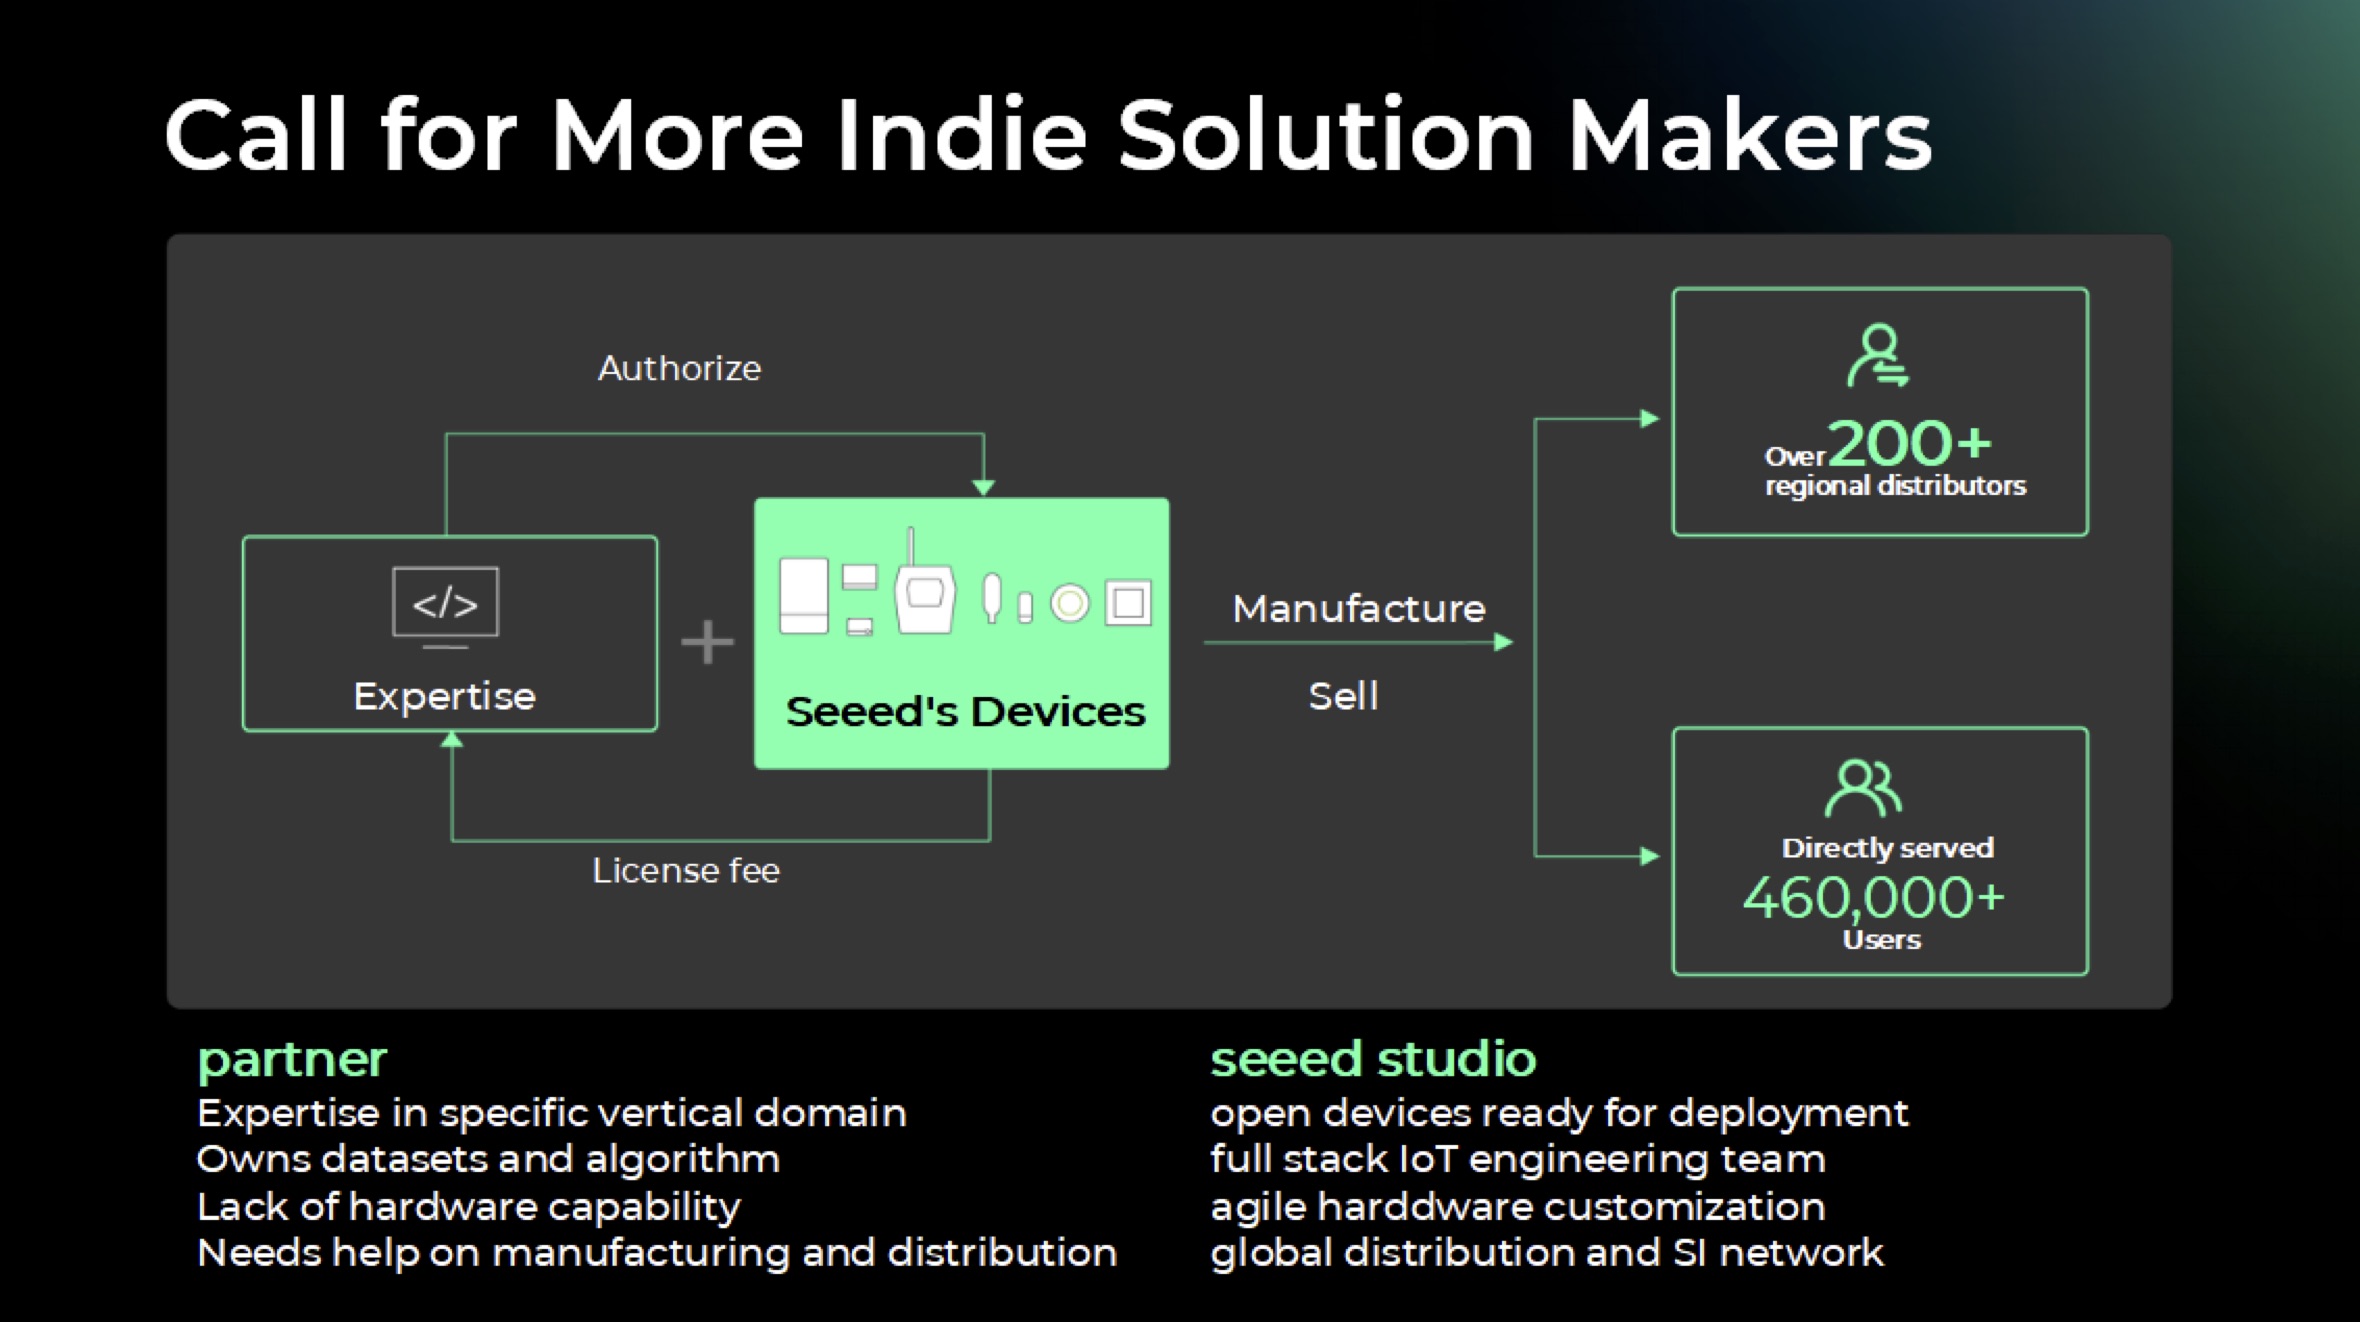Click the Seeed's Devices label
2360x1322 pixels.
pyautogui.click(x=965, y=712)
